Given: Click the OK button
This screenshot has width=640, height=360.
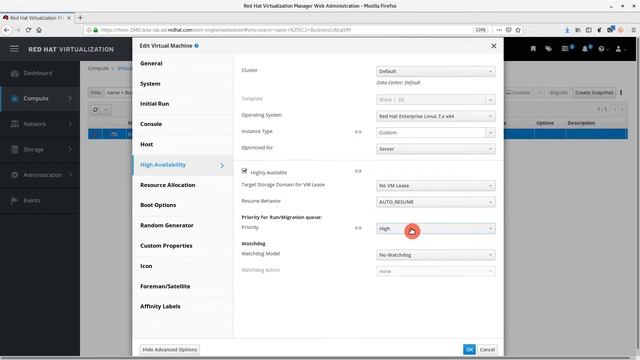Looking at the screenshot, I should tap(469, 349).
